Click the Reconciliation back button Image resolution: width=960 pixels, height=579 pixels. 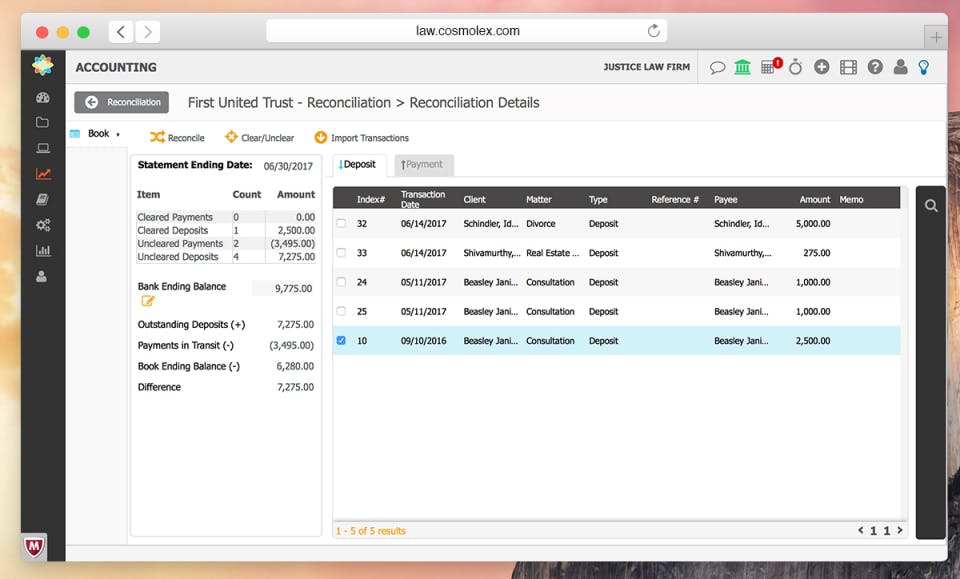(121, 102)
